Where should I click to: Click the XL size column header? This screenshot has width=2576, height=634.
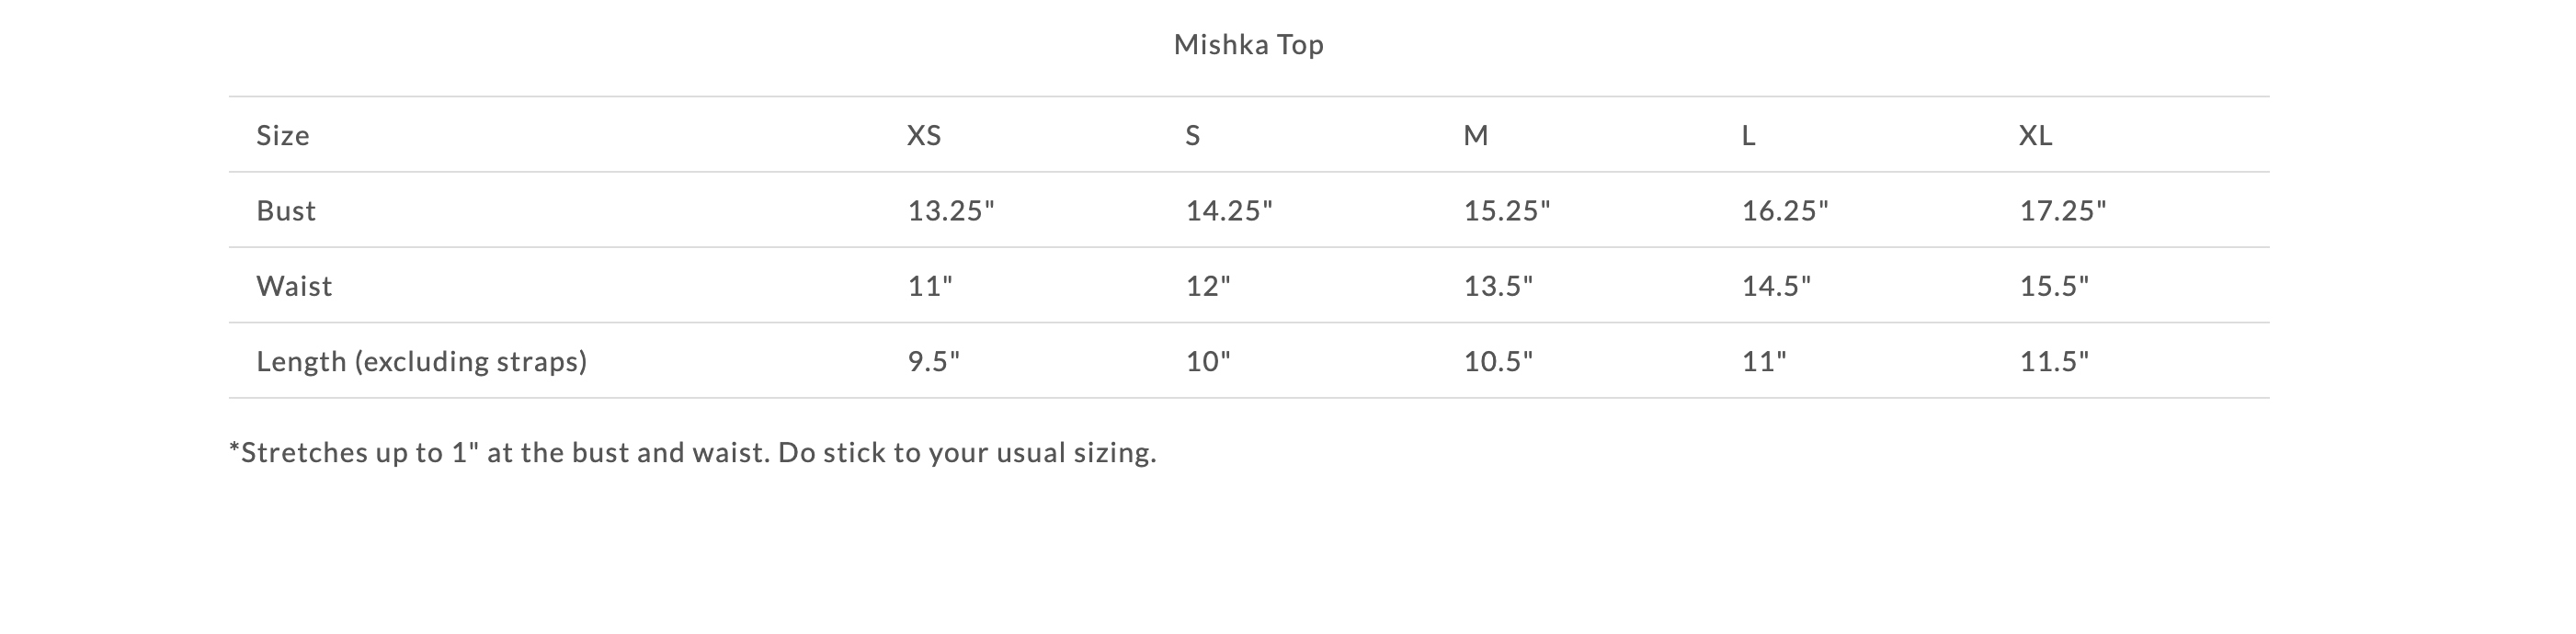pos(2036,135)
